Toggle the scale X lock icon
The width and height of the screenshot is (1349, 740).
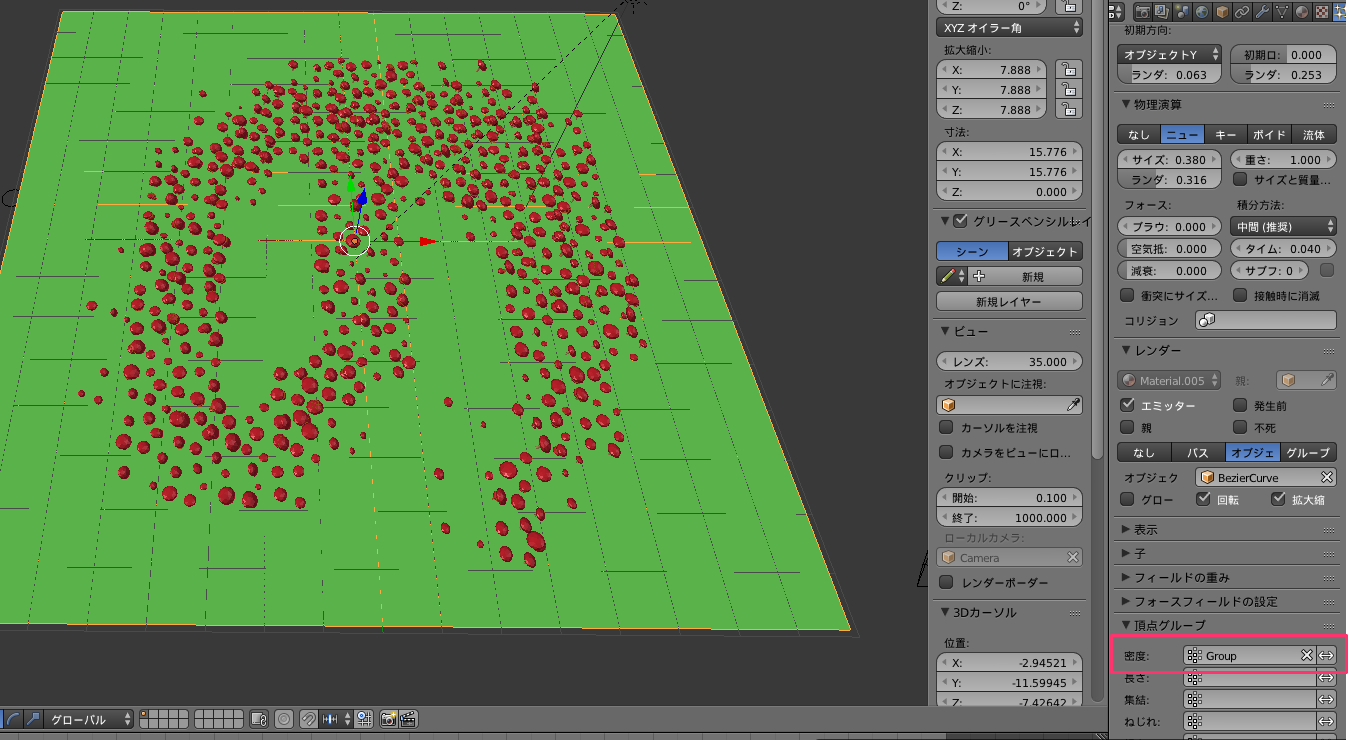1068,70
